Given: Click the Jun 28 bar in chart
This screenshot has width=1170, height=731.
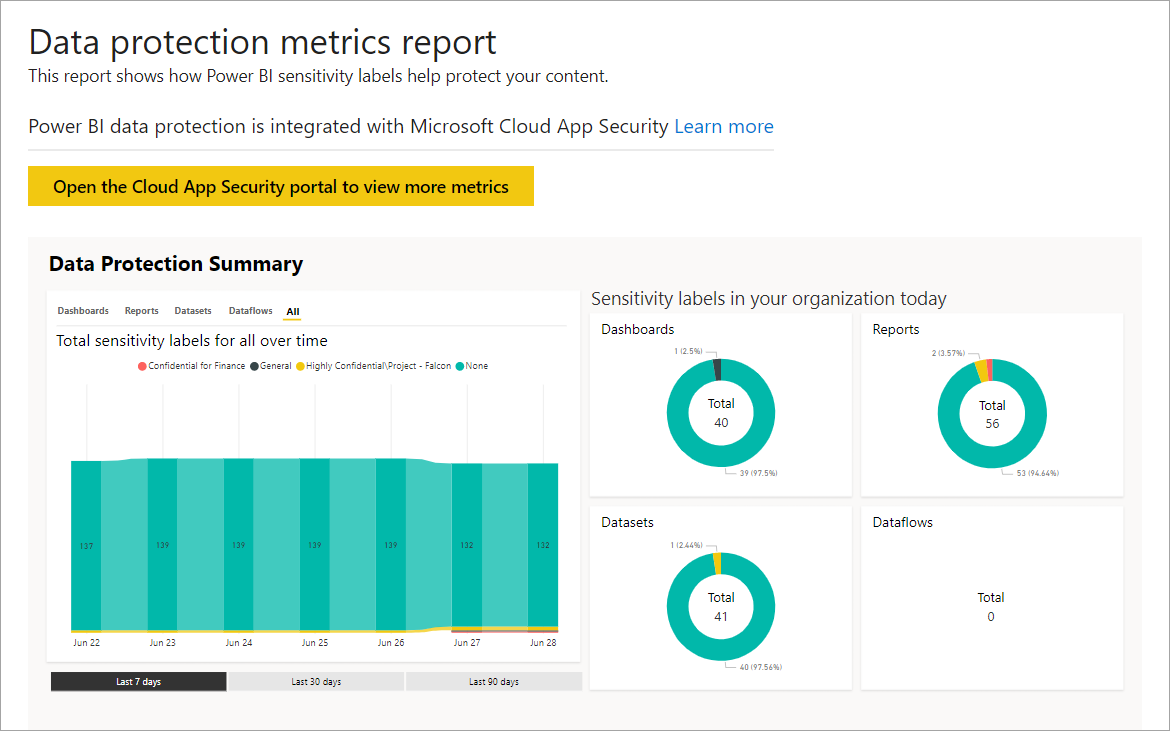Looking at the screenshot, I should [543, 545].
